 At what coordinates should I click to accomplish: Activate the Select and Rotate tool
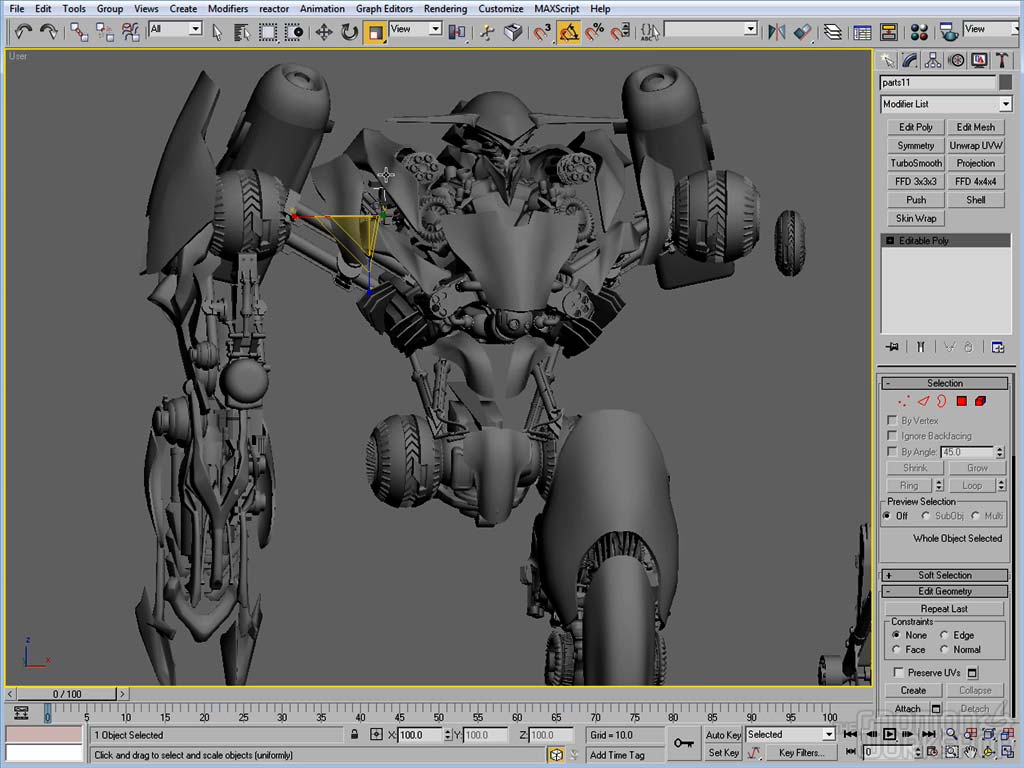(349, 31)
